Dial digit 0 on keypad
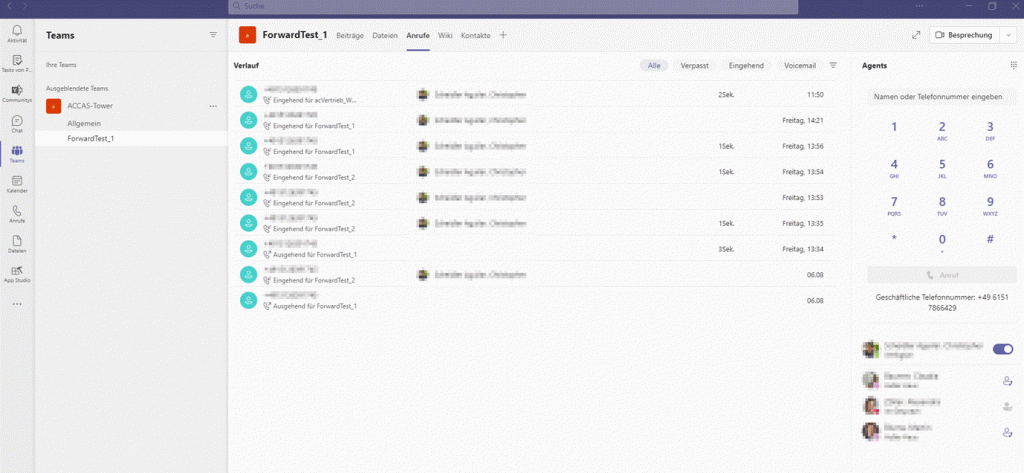The height and width of the screenshot is (473, 1024). 942,243
